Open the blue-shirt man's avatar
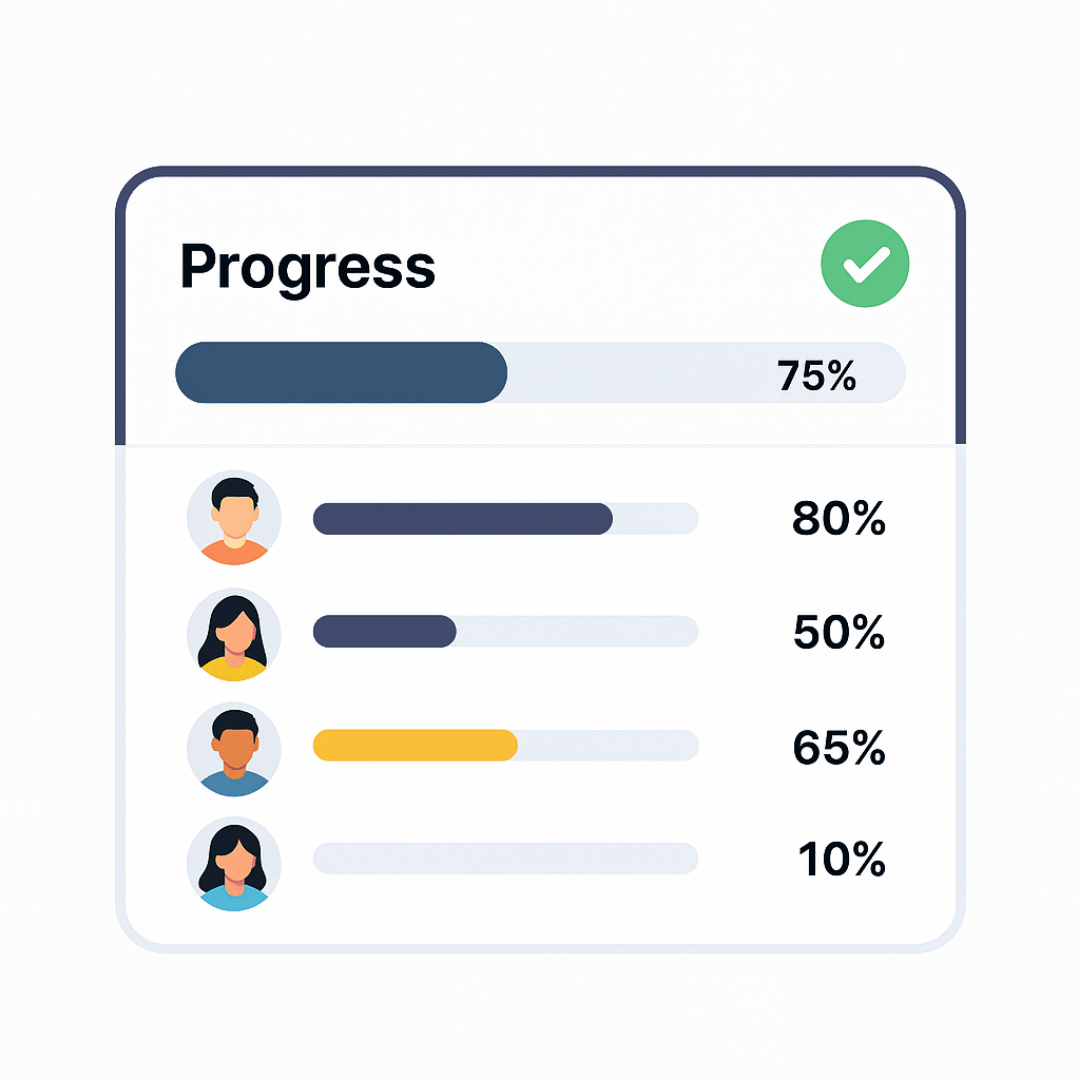This screenshot has width=1080, height=1080. [234, 748]
